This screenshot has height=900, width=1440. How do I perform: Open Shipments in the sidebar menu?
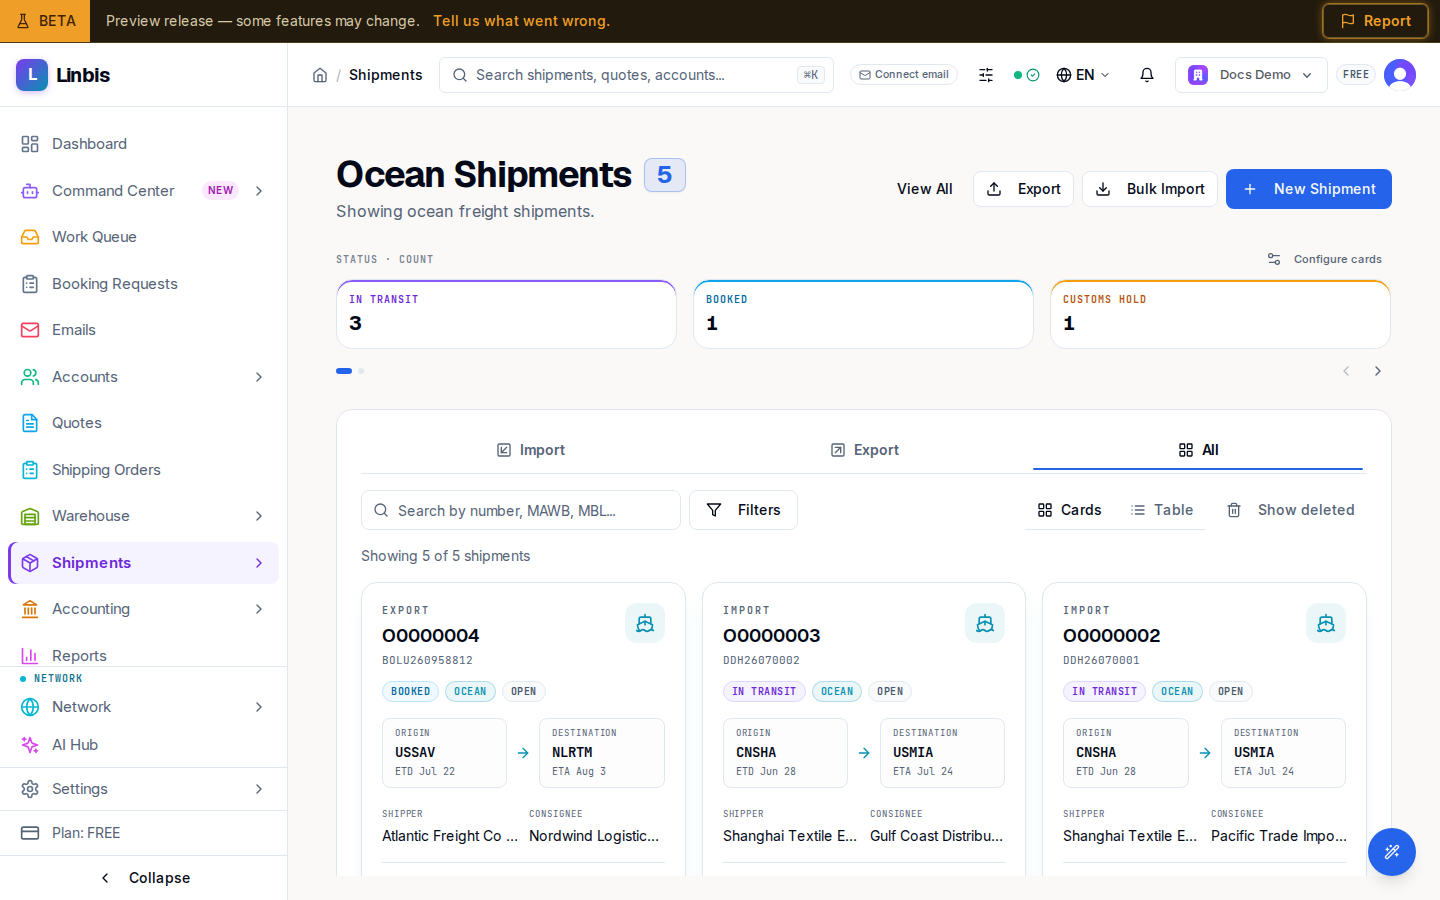tap(143, 563)
